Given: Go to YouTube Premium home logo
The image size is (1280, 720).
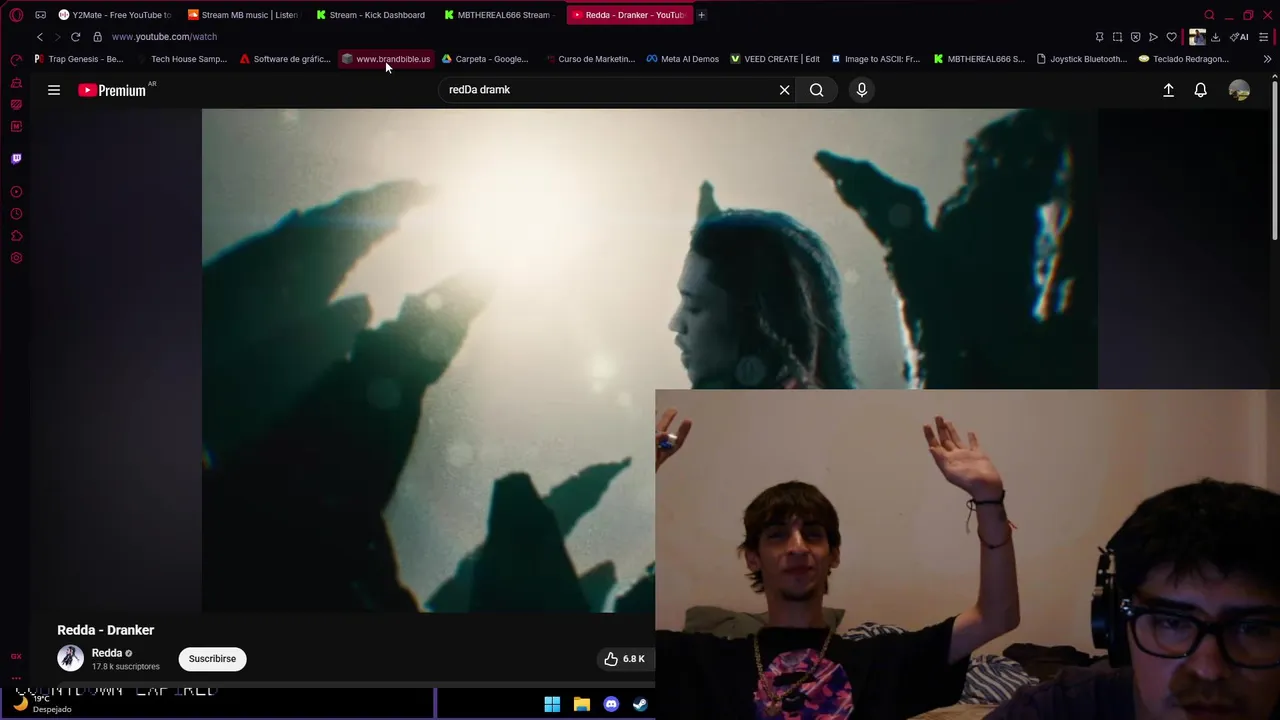Looking at the screenshot, I should pos(112,90).
